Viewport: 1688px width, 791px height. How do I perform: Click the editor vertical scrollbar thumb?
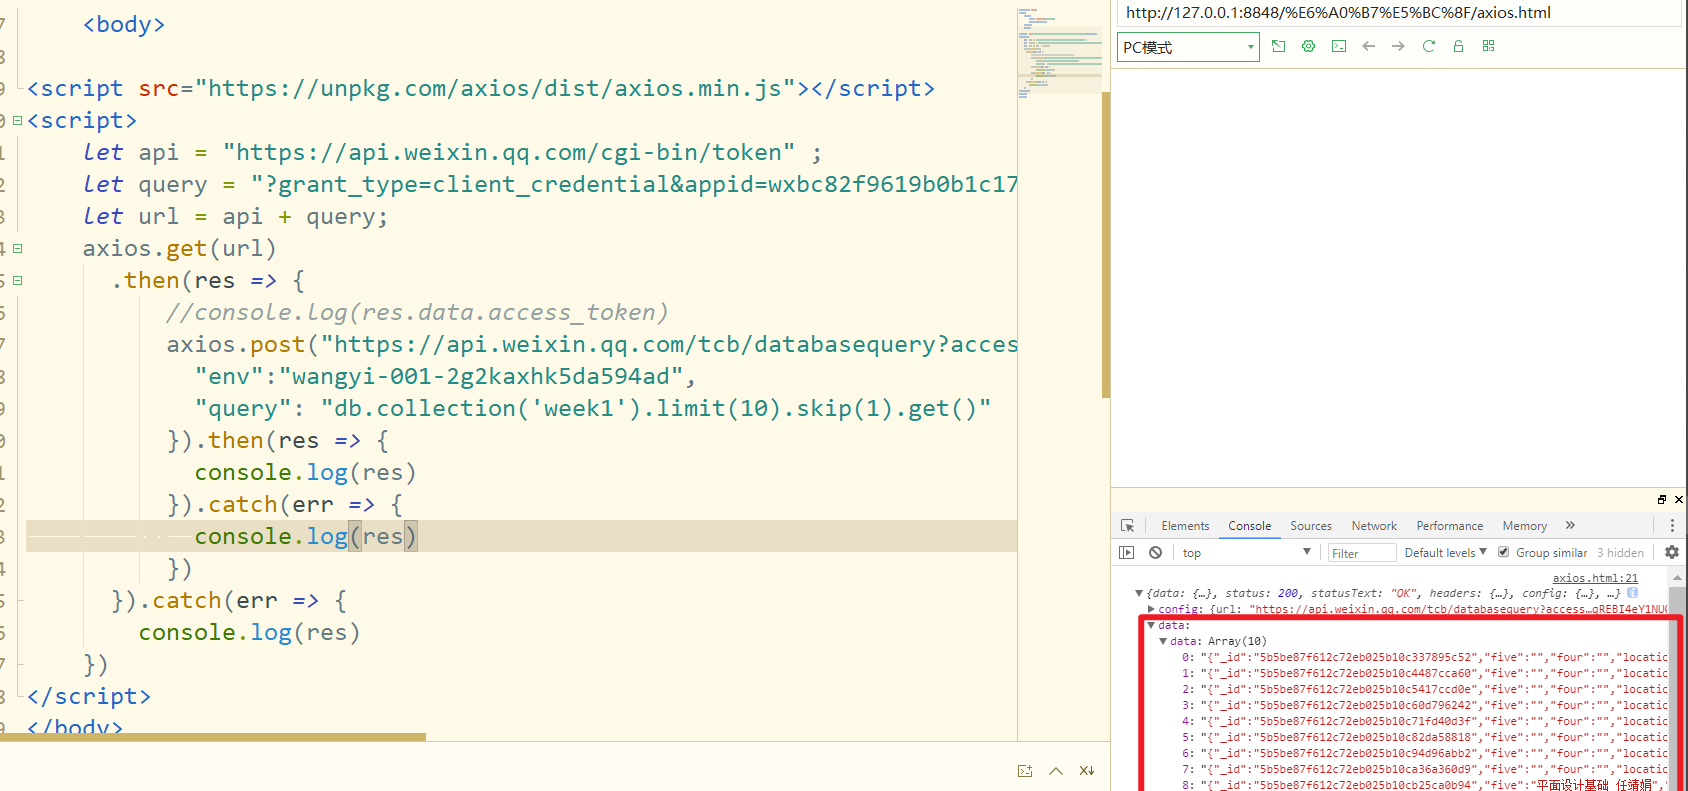(x=1106, y=245)
